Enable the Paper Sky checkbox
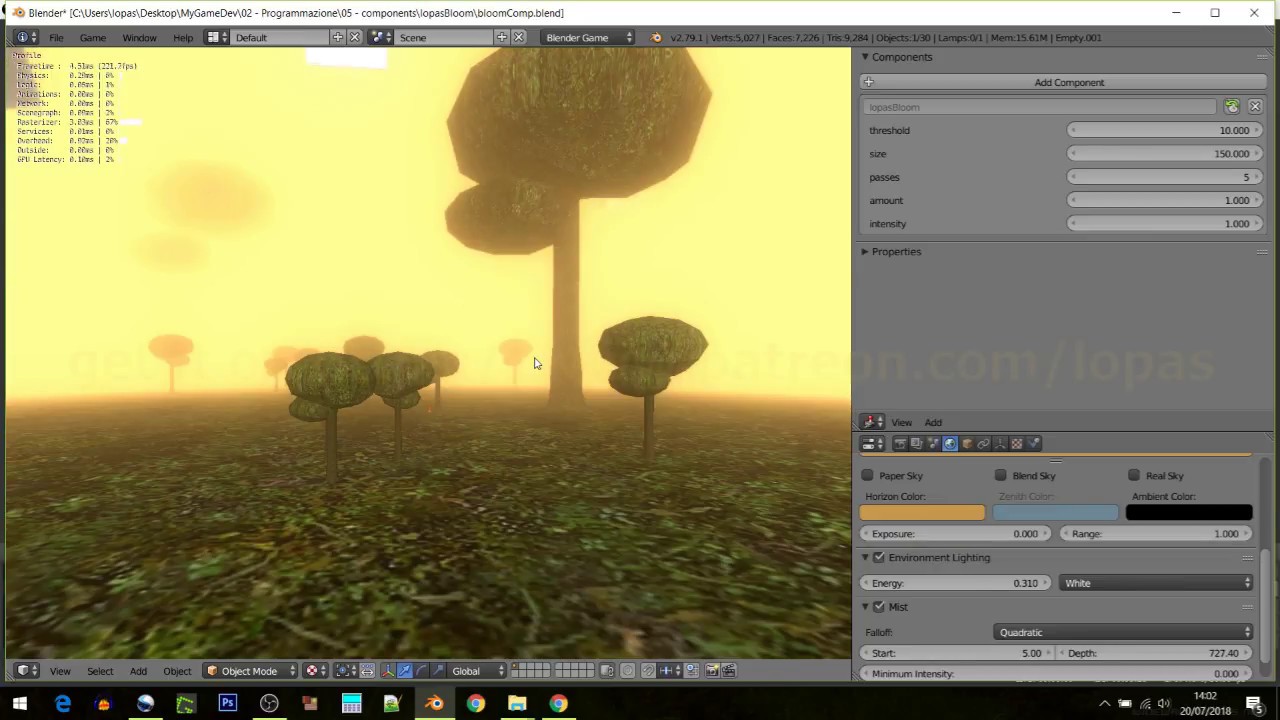The width and height of the screenshot is (1280, 720). [x=867, y=475]
